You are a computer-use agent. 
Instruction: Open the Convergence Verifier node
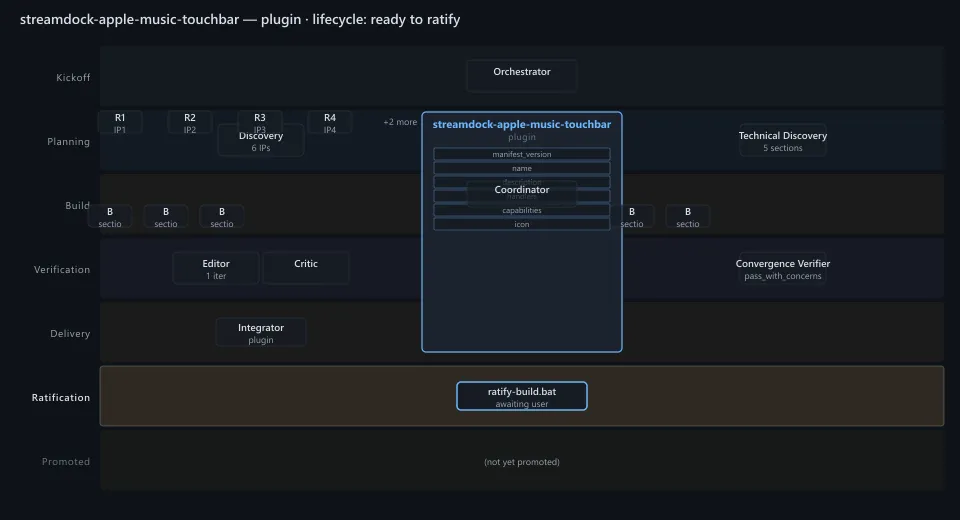click(x=782, y=269)
